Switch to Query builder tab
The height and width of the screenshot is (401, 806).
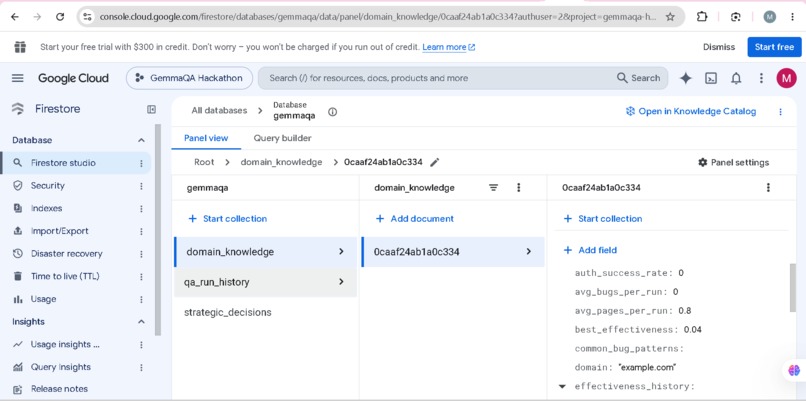(282, 138)
